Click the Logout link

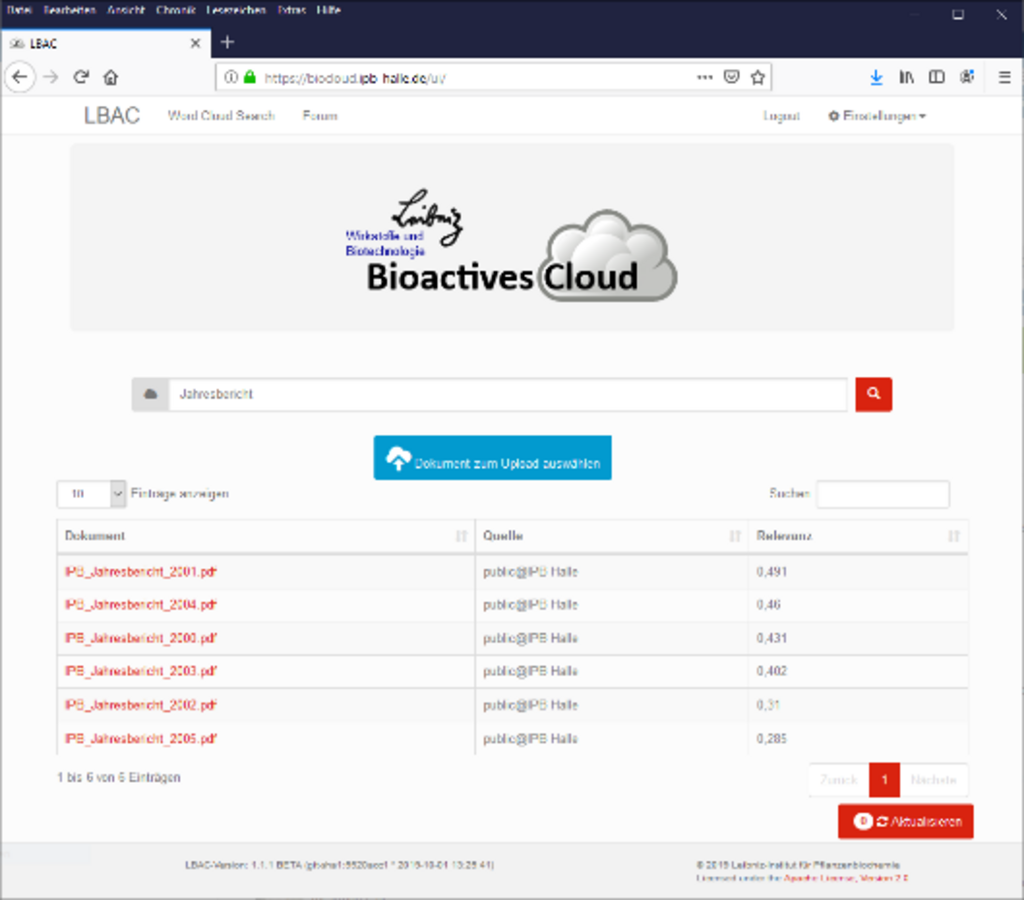point(781,116)
